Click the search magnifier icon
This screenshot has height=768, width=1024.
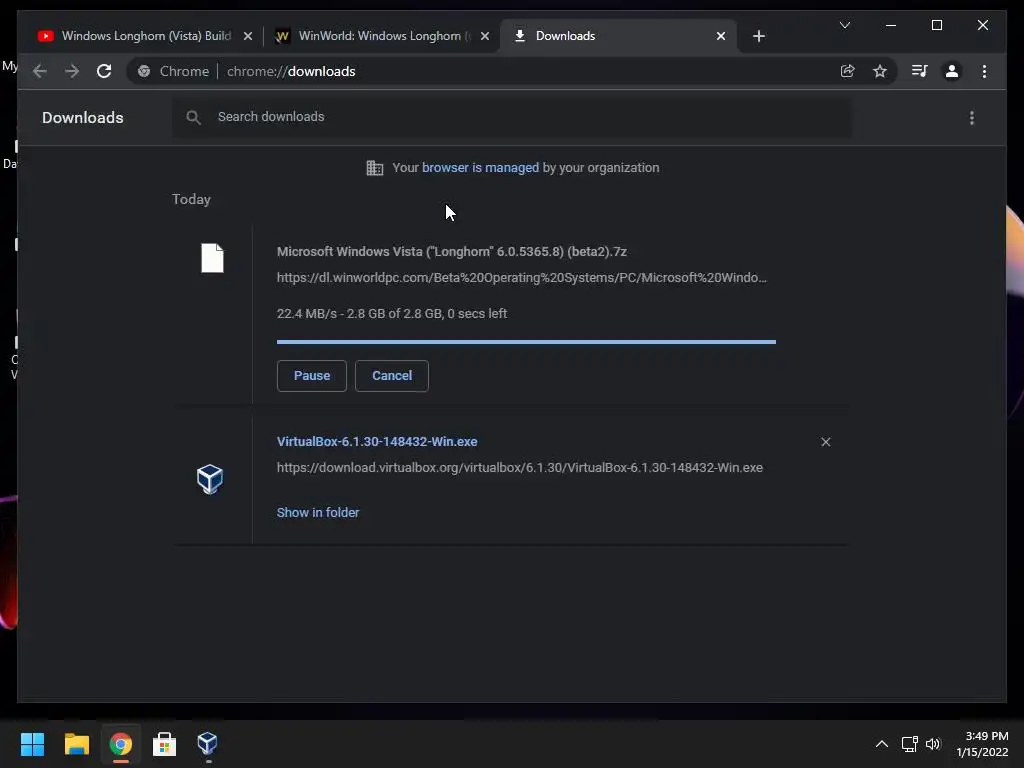(x=193, y=118)
